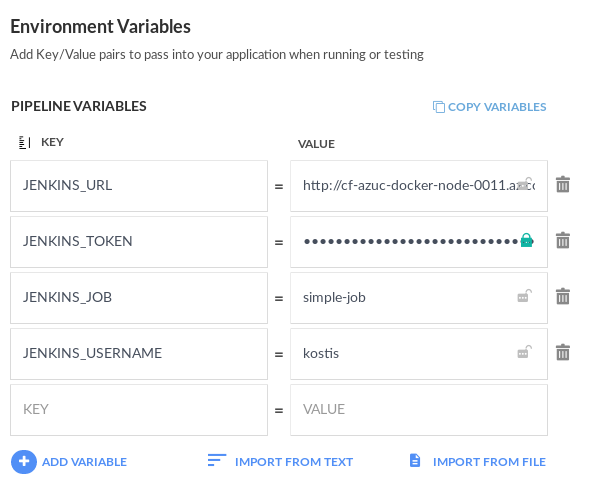Remove JENKINS_JOB variable with trash icon

click(x=563, y=297)
